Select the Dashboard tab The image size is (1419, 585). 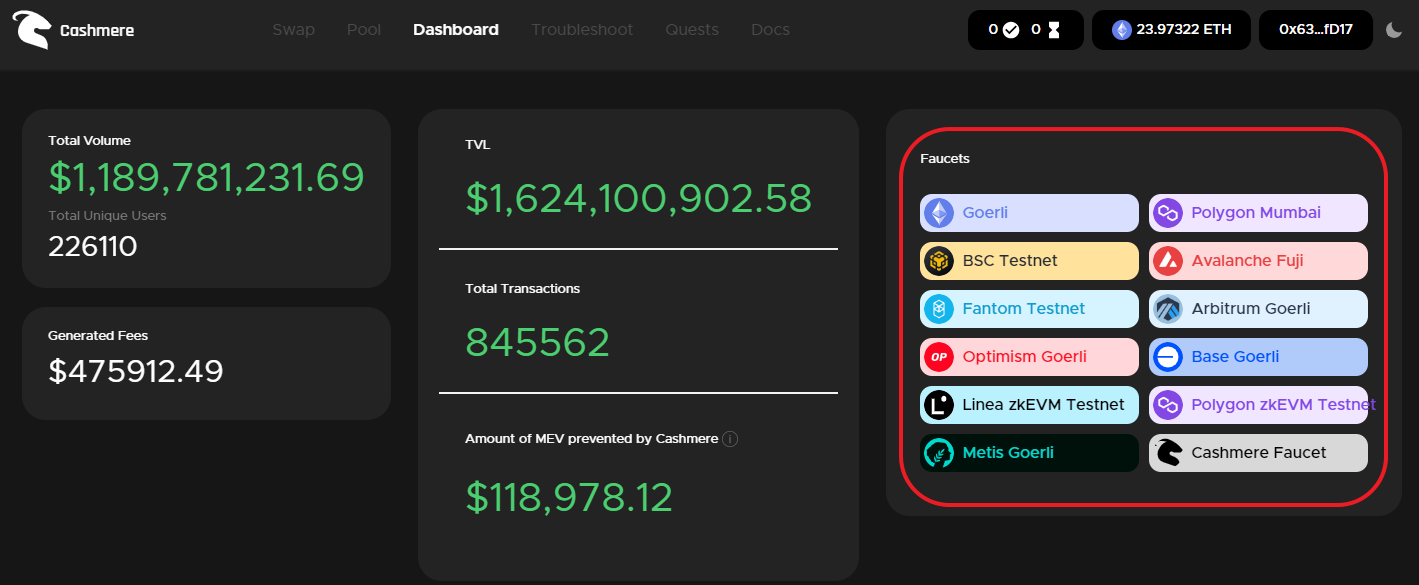(x=456, y=30)
